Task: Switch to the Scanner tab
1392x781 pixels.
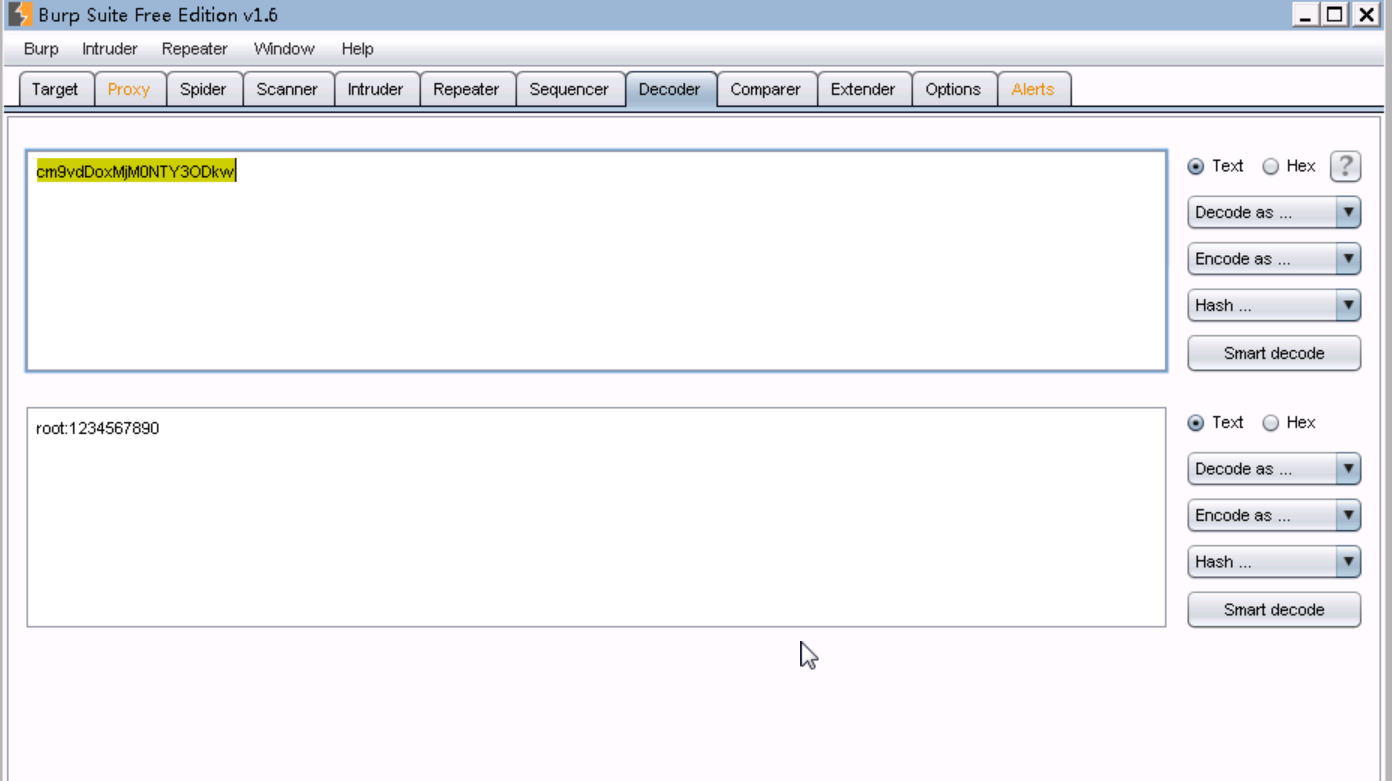Action: pyautogui.click(x=287, y=89)
